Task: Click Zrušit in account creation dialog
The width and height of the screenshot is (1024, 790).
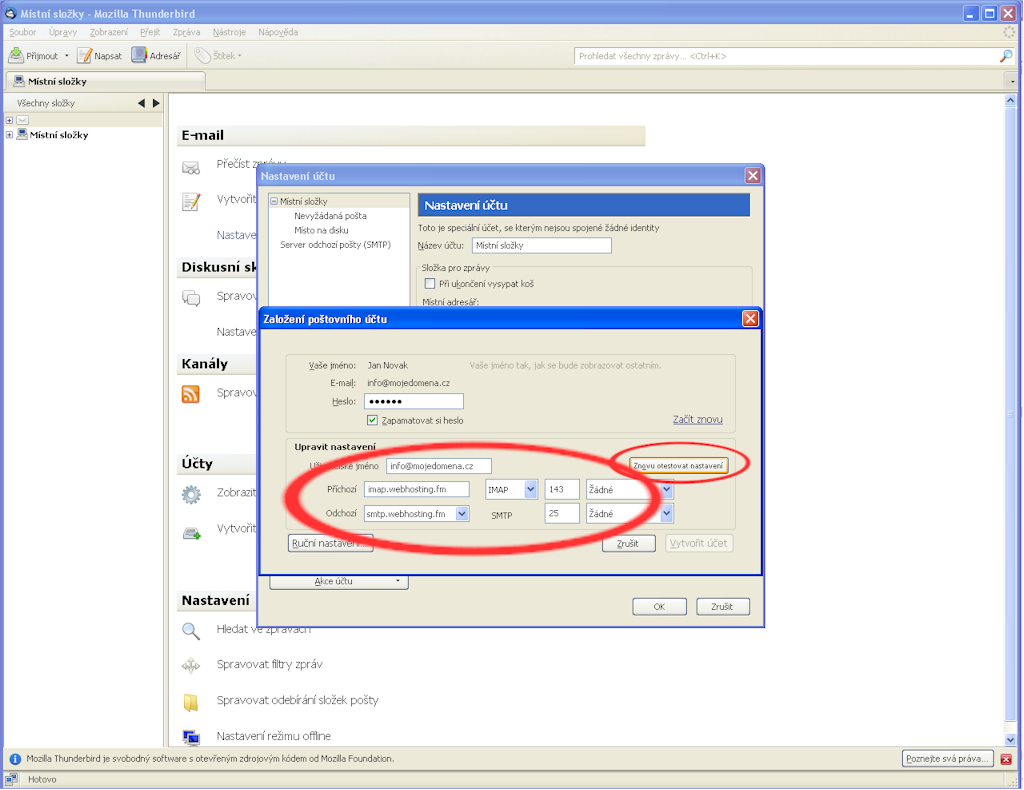Action: 628,543
